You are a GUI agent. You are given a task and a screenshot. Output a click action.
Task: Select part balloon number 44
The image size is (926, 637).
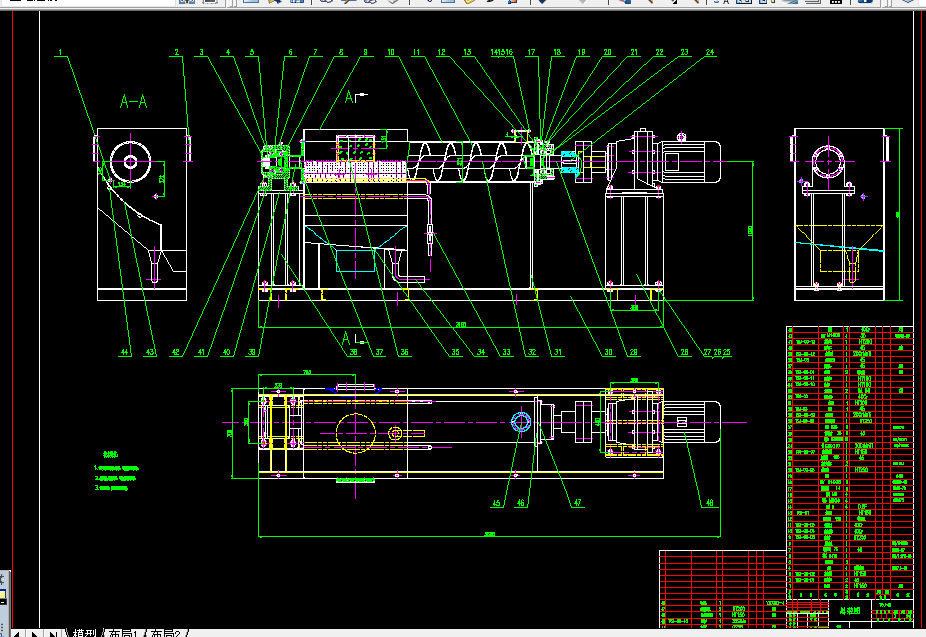124,352
